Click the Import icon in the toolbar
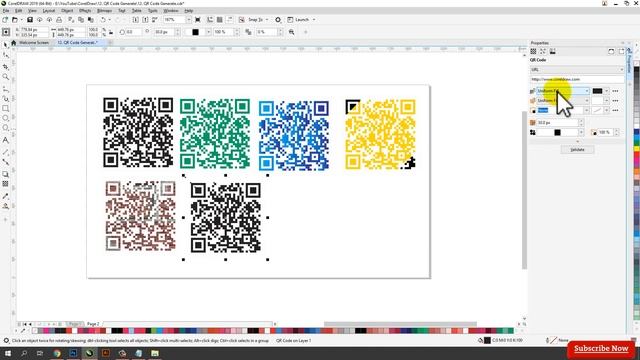Viewport: 640px width, 360px height. click(x=136, y=20)
